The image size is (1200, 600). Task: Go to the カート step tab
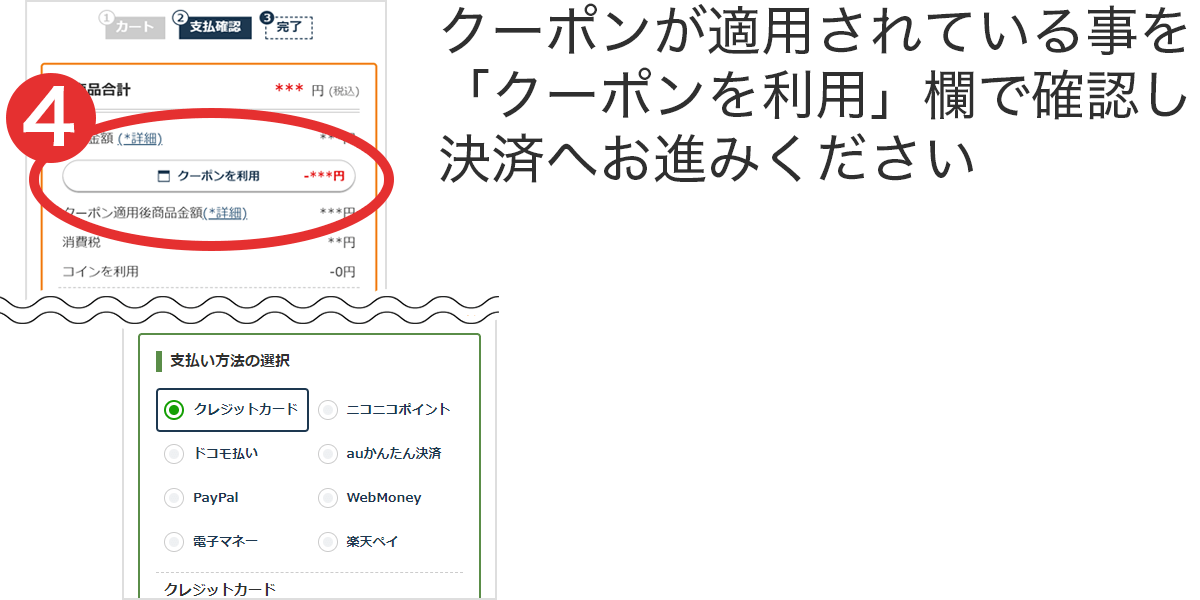pos(135,27)
